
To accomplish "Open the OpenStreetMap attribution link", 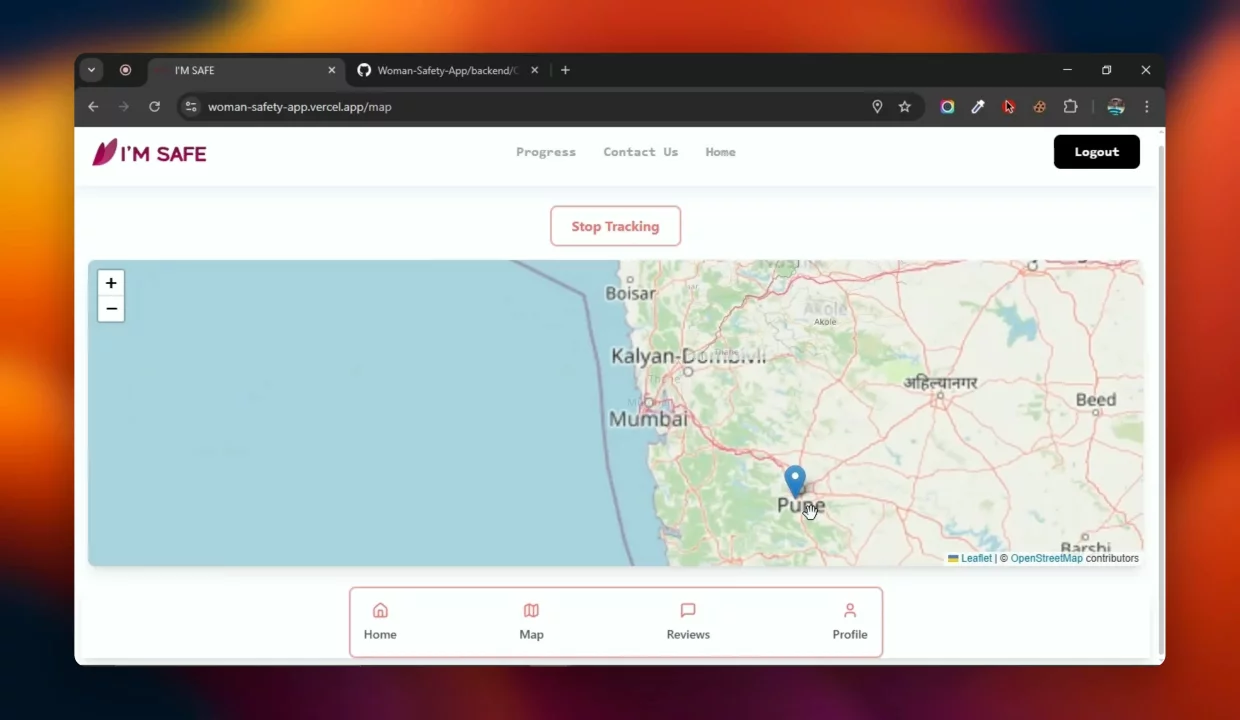I will tap(1046, 558).
